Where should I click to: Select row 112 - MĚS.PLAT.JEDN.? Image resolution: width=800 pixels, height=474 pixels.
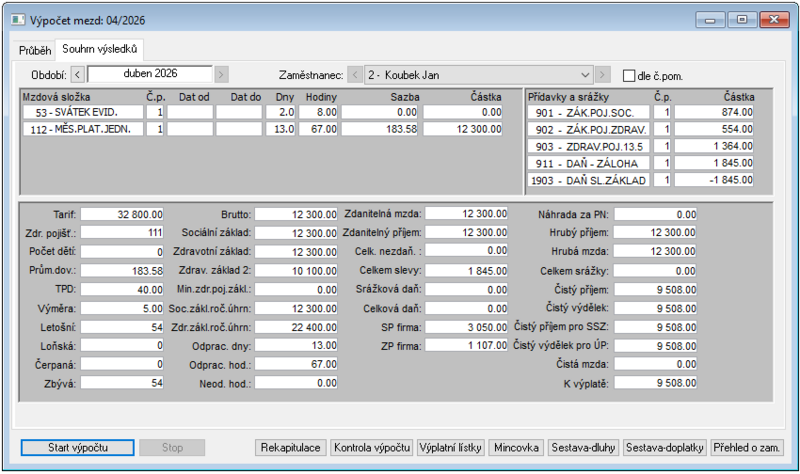pyautogui.click(x=83, y=129)
